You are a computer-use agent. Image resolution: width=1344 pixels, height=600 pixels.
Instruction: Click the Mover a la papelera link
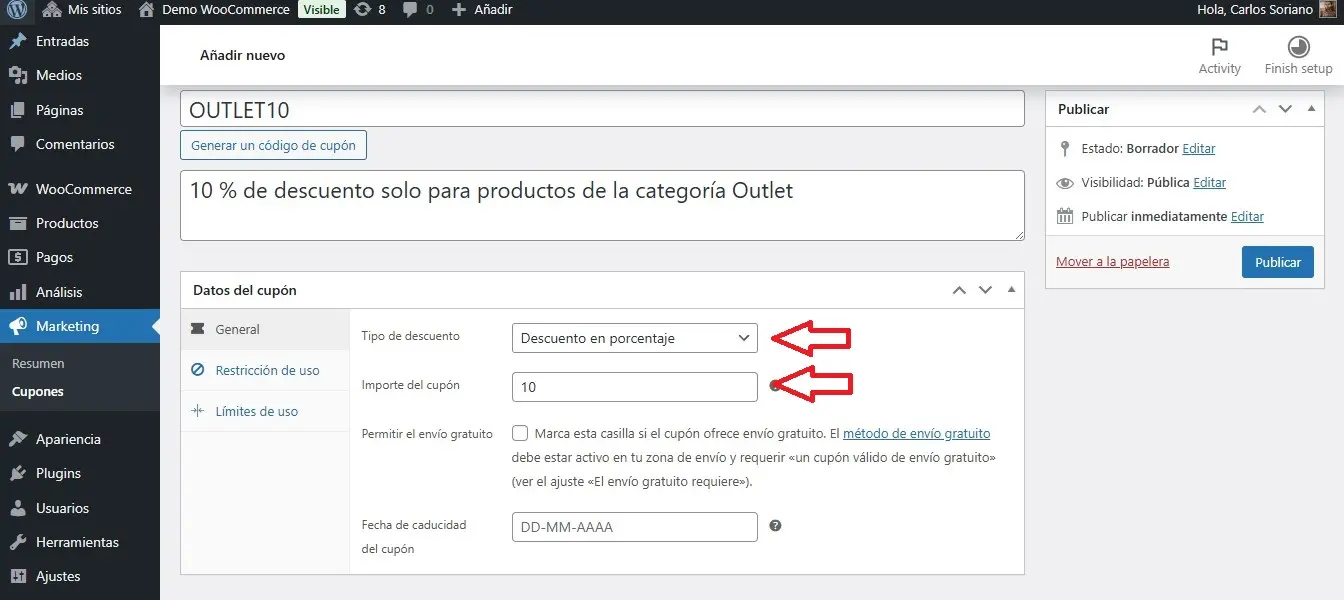[x=1112, y=262]
